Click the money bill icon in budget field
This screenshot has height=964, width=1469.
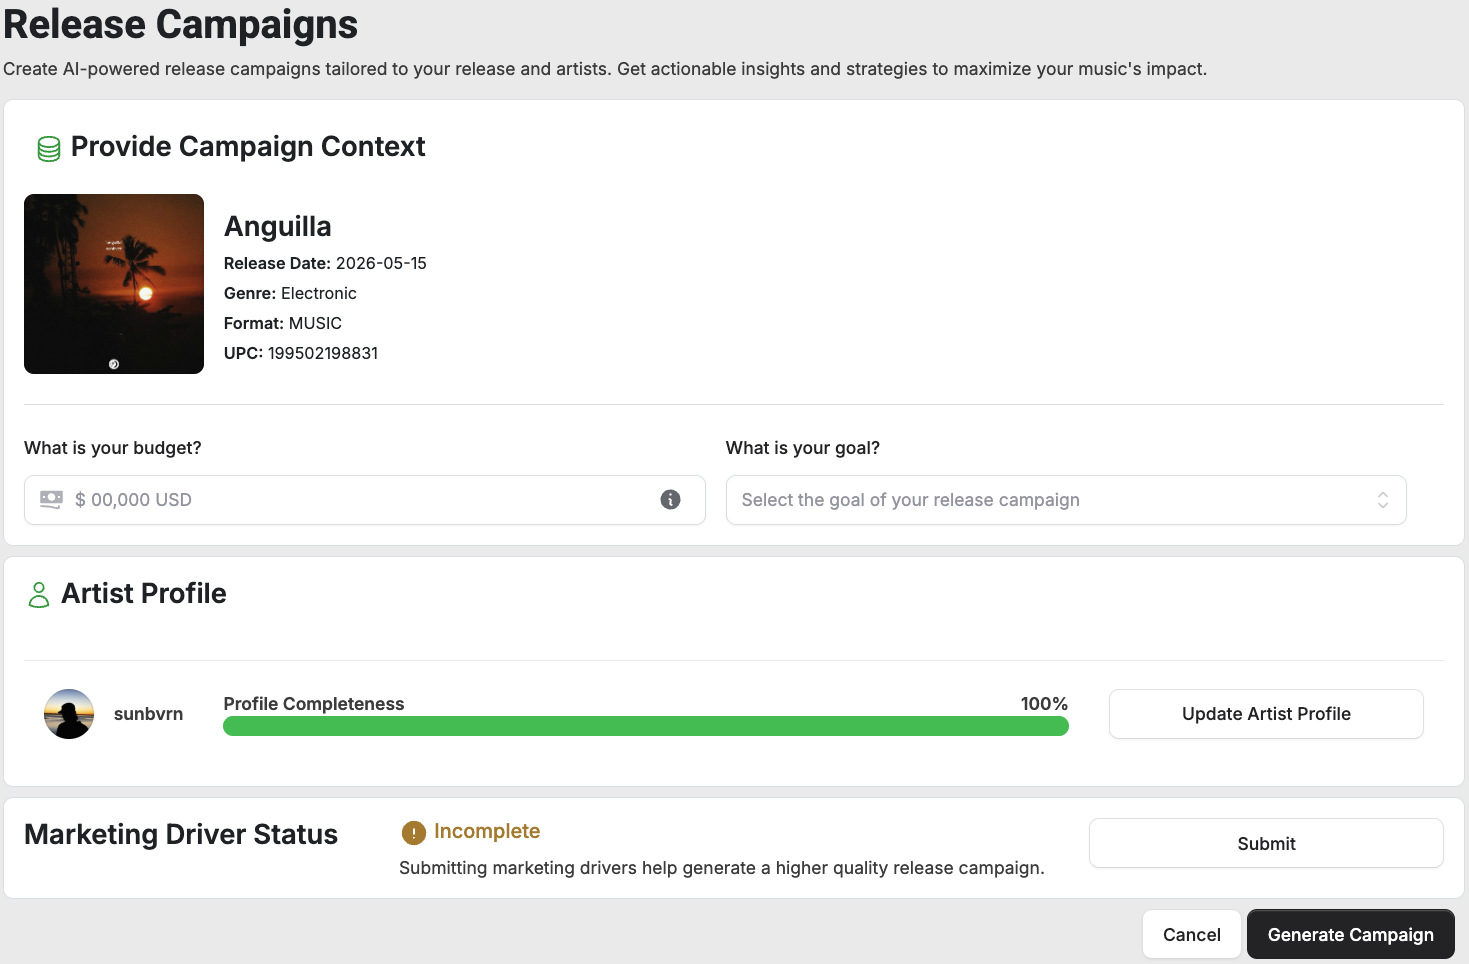click(51, 499)
